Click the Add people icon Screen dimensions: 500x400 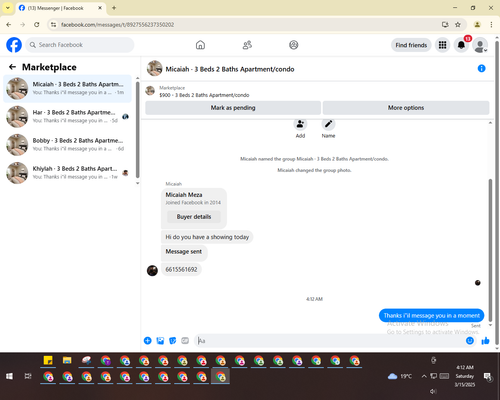coord(300,124)
